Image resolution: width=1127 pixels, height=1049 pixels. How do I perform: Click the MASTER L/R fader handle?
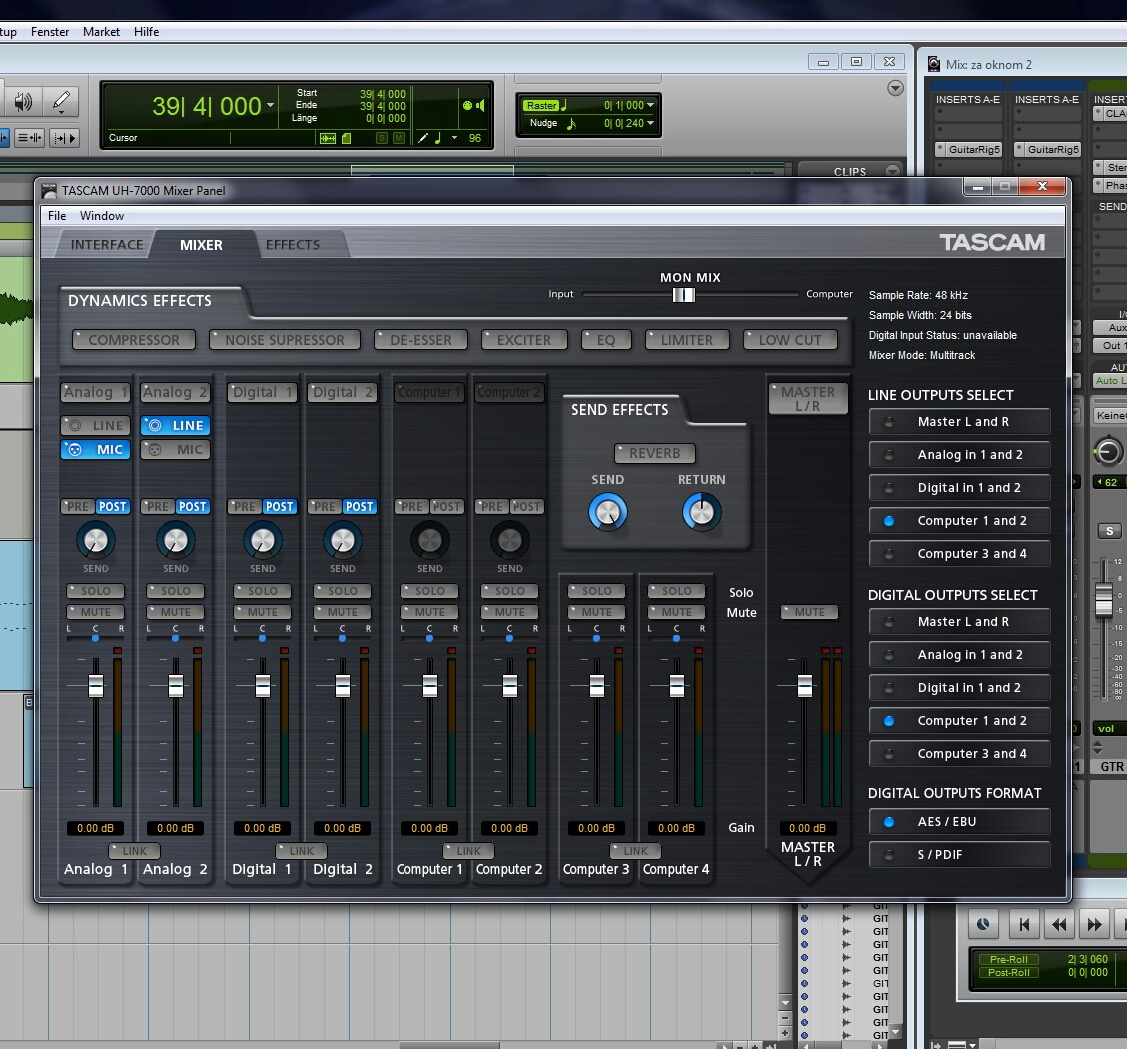point(805,686)
